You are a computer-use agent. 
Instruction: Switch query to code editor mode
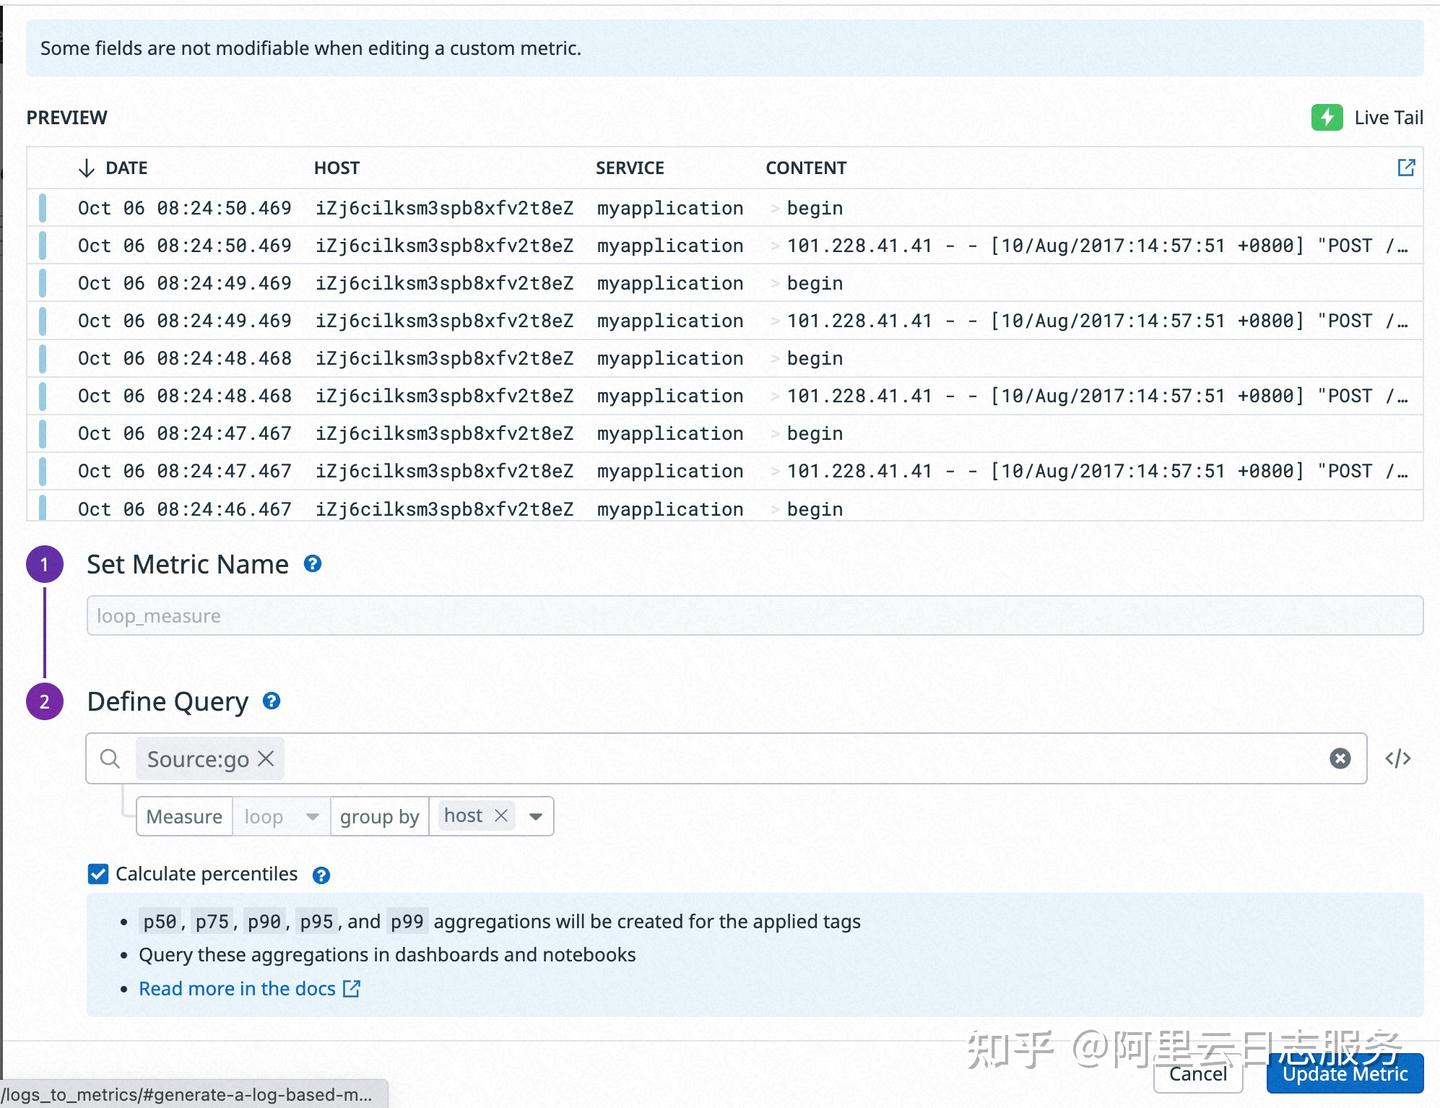click(1397, 758)
